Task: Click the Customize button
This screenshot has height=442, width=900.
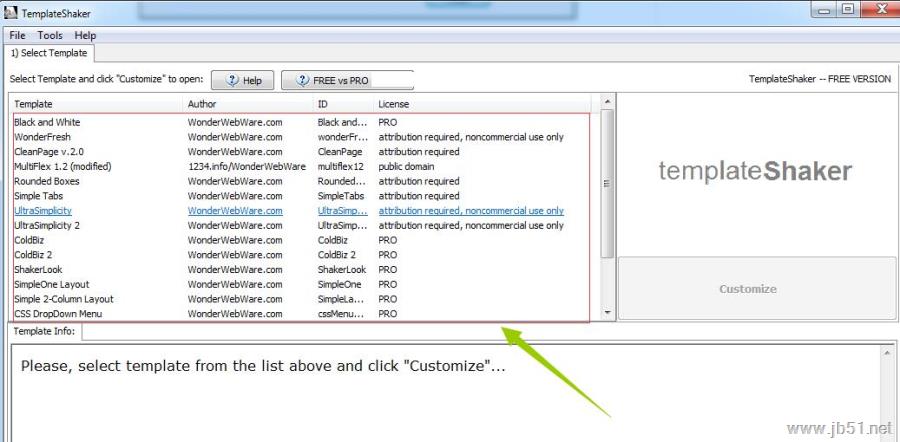Action: coord(757,288)
